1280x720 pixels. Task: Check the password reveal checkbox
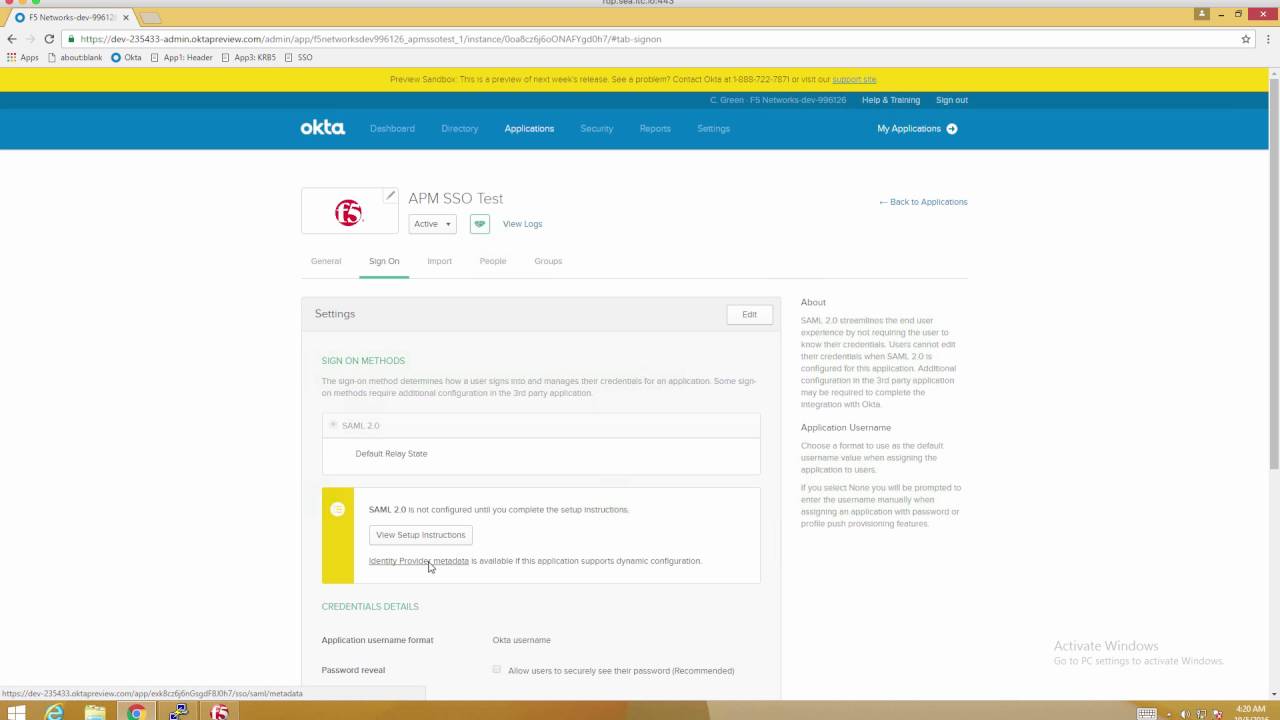point(497,669)
